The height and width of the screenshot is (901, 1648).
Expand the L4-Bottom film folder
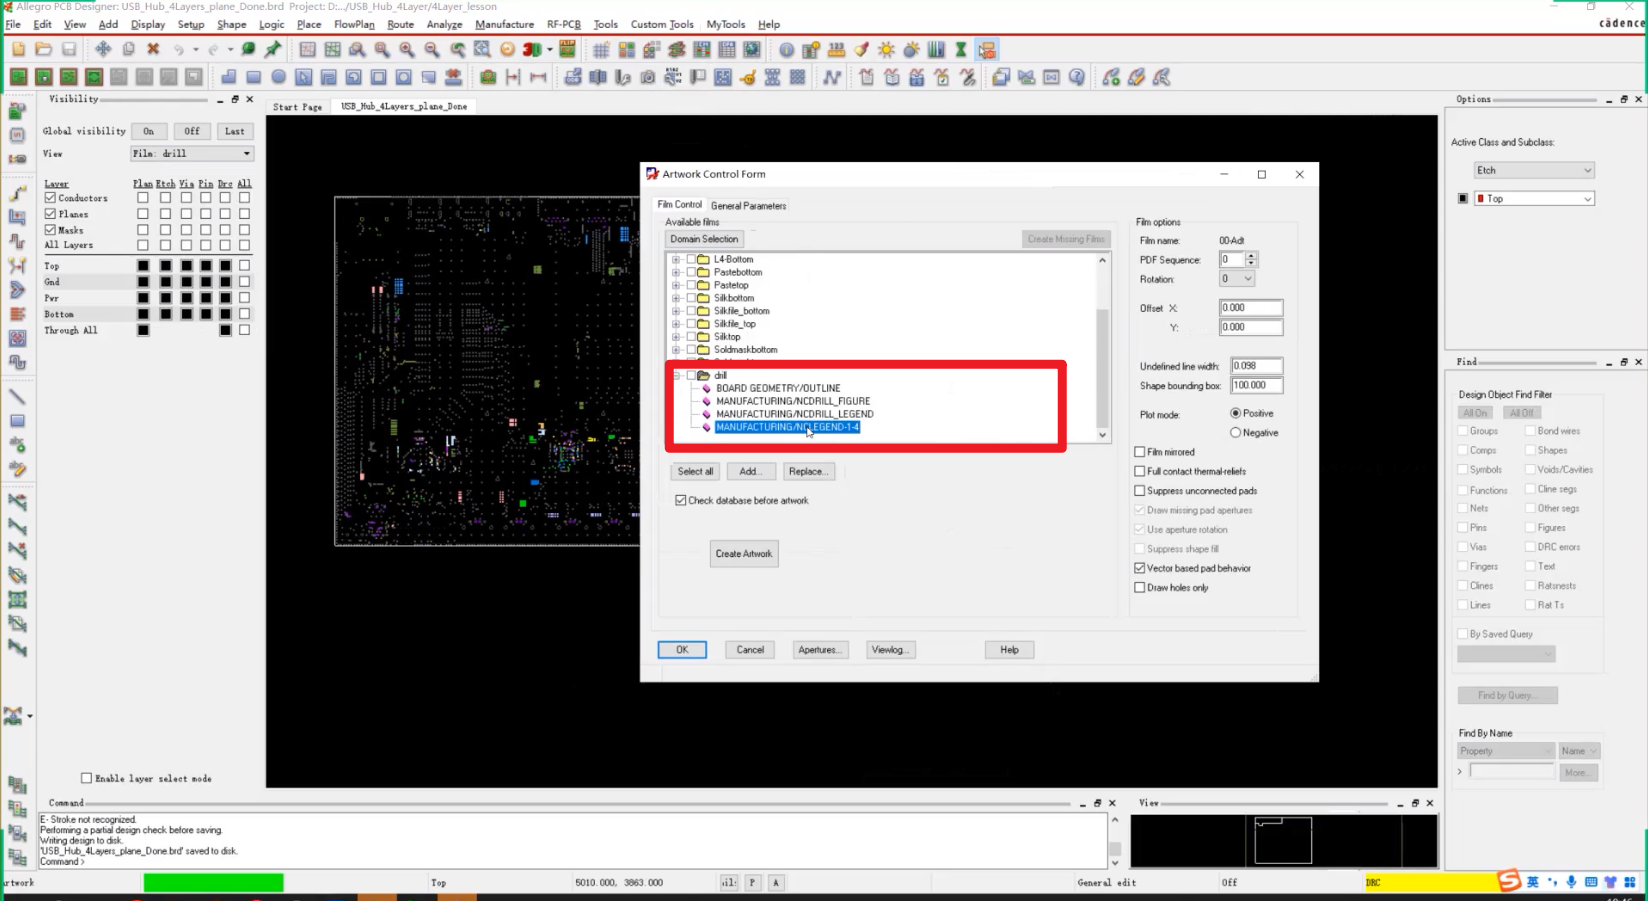[x=677, y=259]
